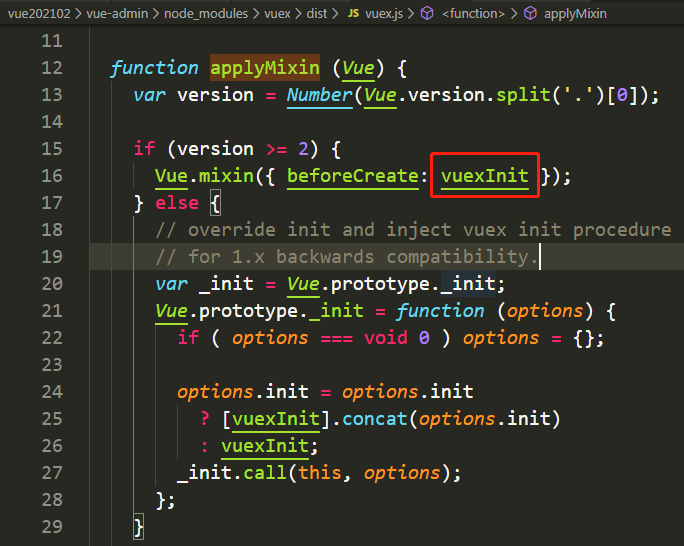Image resolution: width=684 pixels, height=546 pixels.
Task: Click the vue202102 breadcrumb folder
Action: [x=39, y=14]
